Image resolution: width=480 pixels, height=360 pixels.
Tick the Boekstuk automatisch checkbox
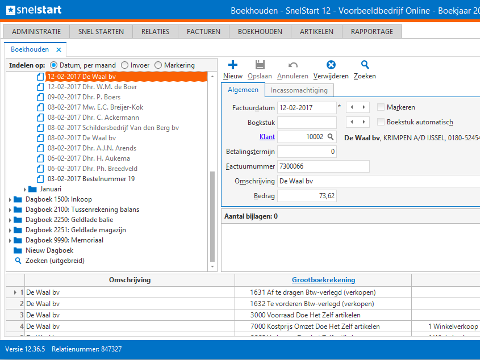click(381, 122)
